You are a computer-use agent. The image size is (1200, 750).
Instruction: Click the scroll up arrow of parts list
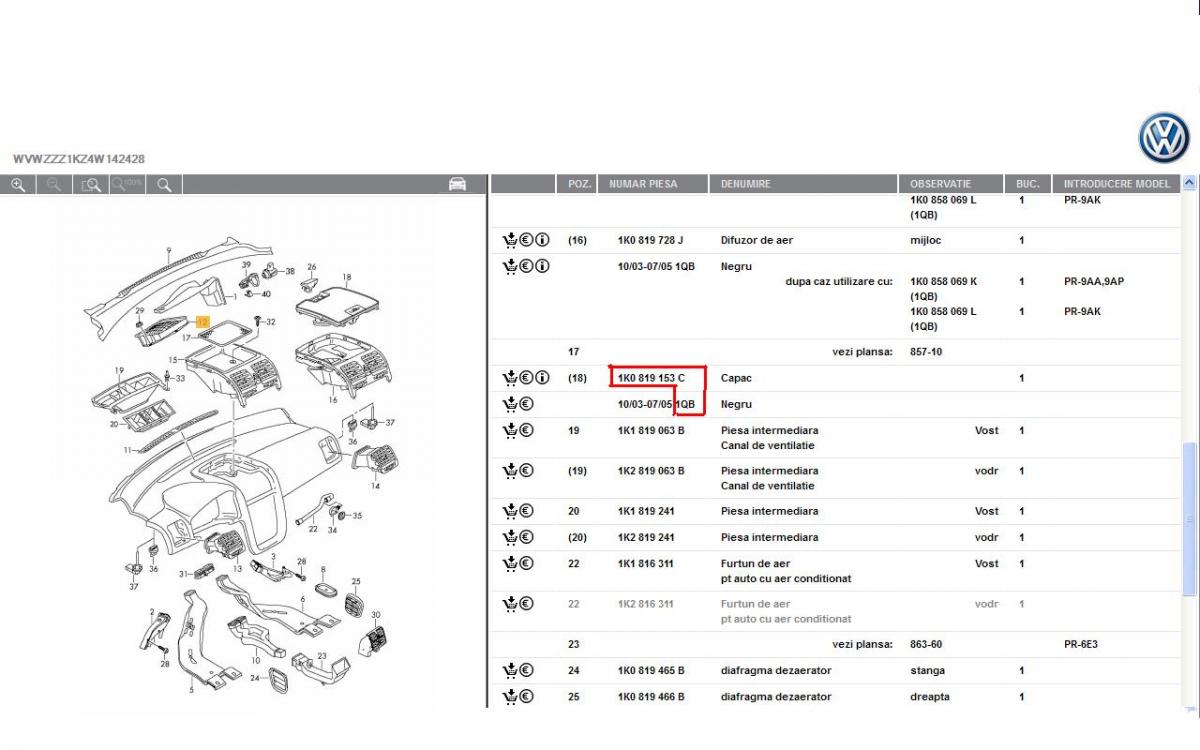coord(1189,184)
